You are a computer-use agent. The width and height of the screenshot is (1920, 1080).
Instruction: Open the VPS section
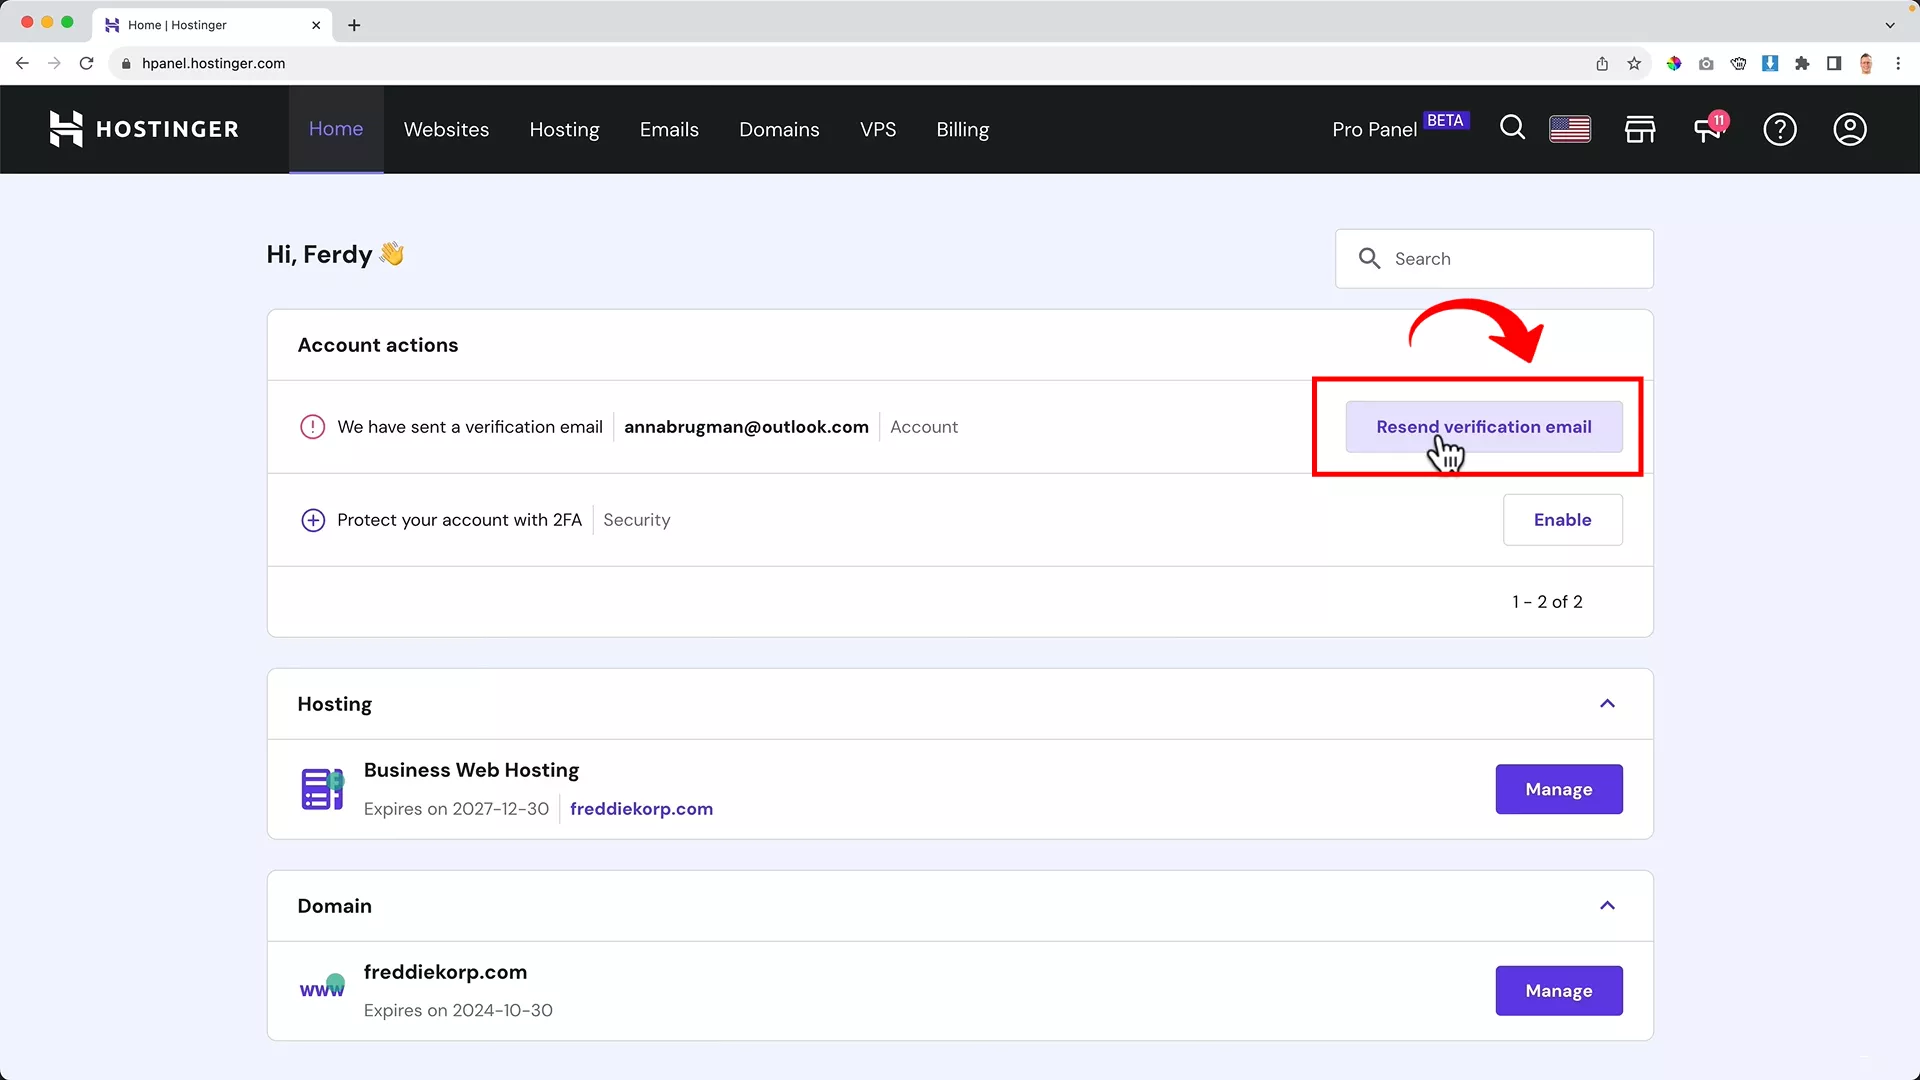point(877,129)
